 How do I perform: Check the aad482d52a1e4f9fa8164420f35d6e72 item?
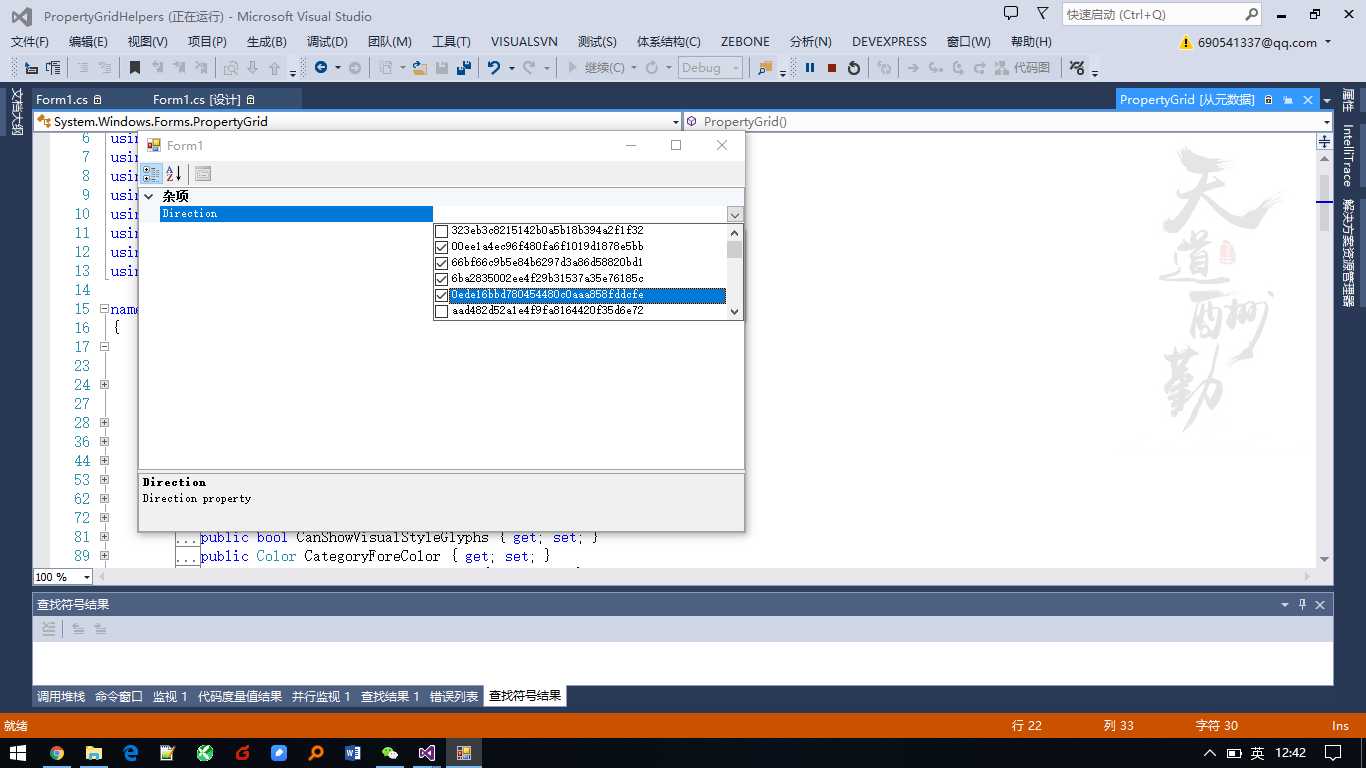point(441,311)
